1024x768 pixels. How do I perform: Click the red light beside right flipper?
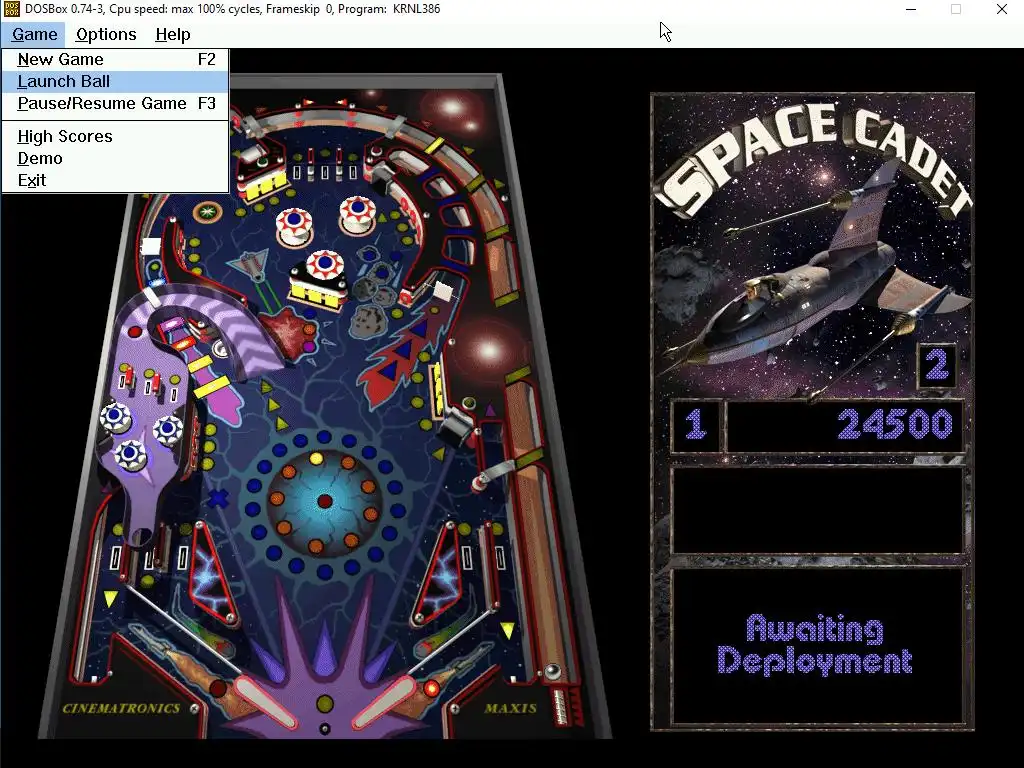click(x=431, y=688)
